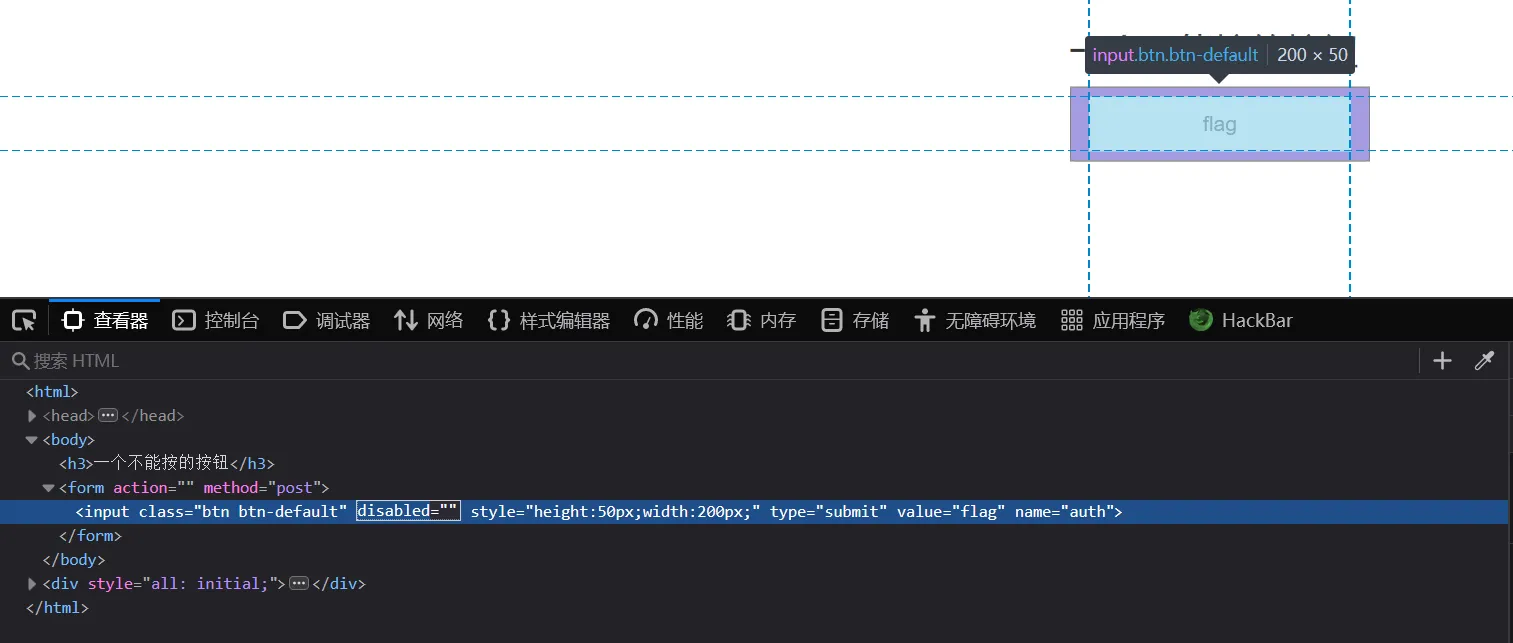Click the name auth attribute
This screenshot has height=643, width=1513.
coord(1064,512)
